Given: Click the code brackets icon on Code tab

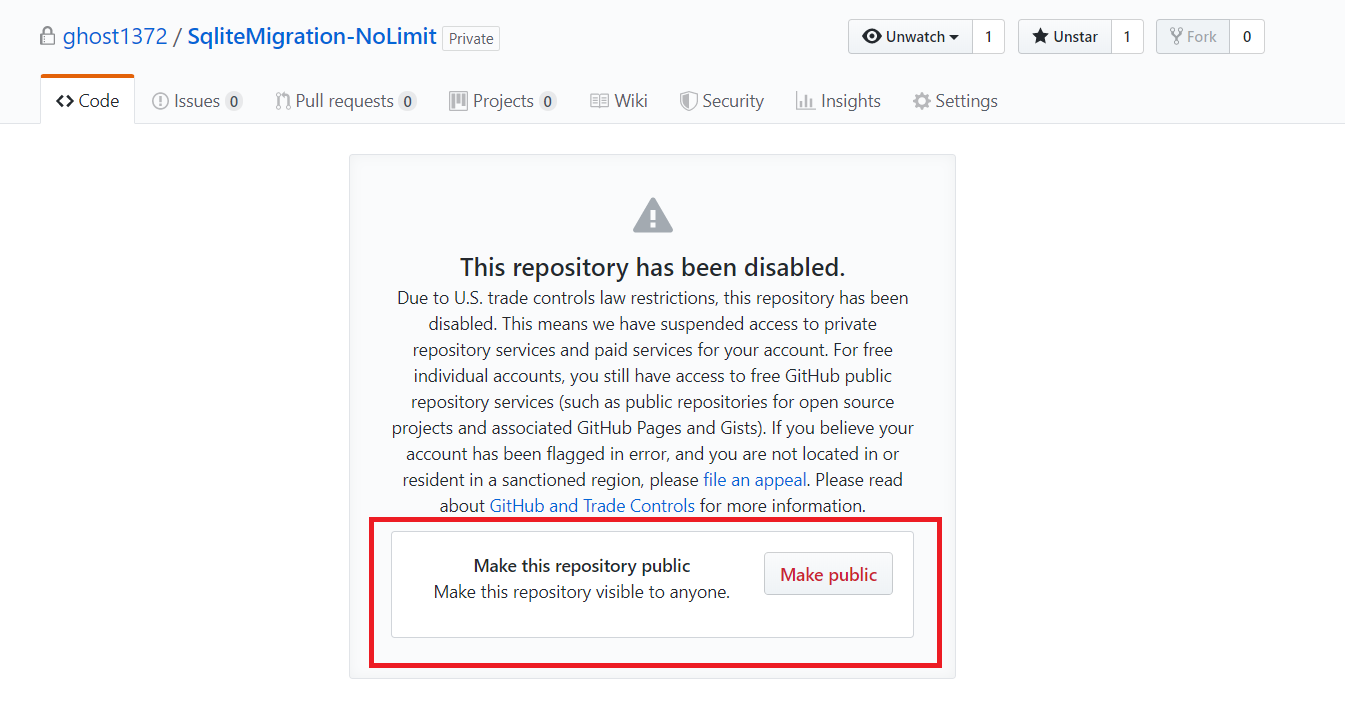Looking at the screenshot, I should point(65,101).
